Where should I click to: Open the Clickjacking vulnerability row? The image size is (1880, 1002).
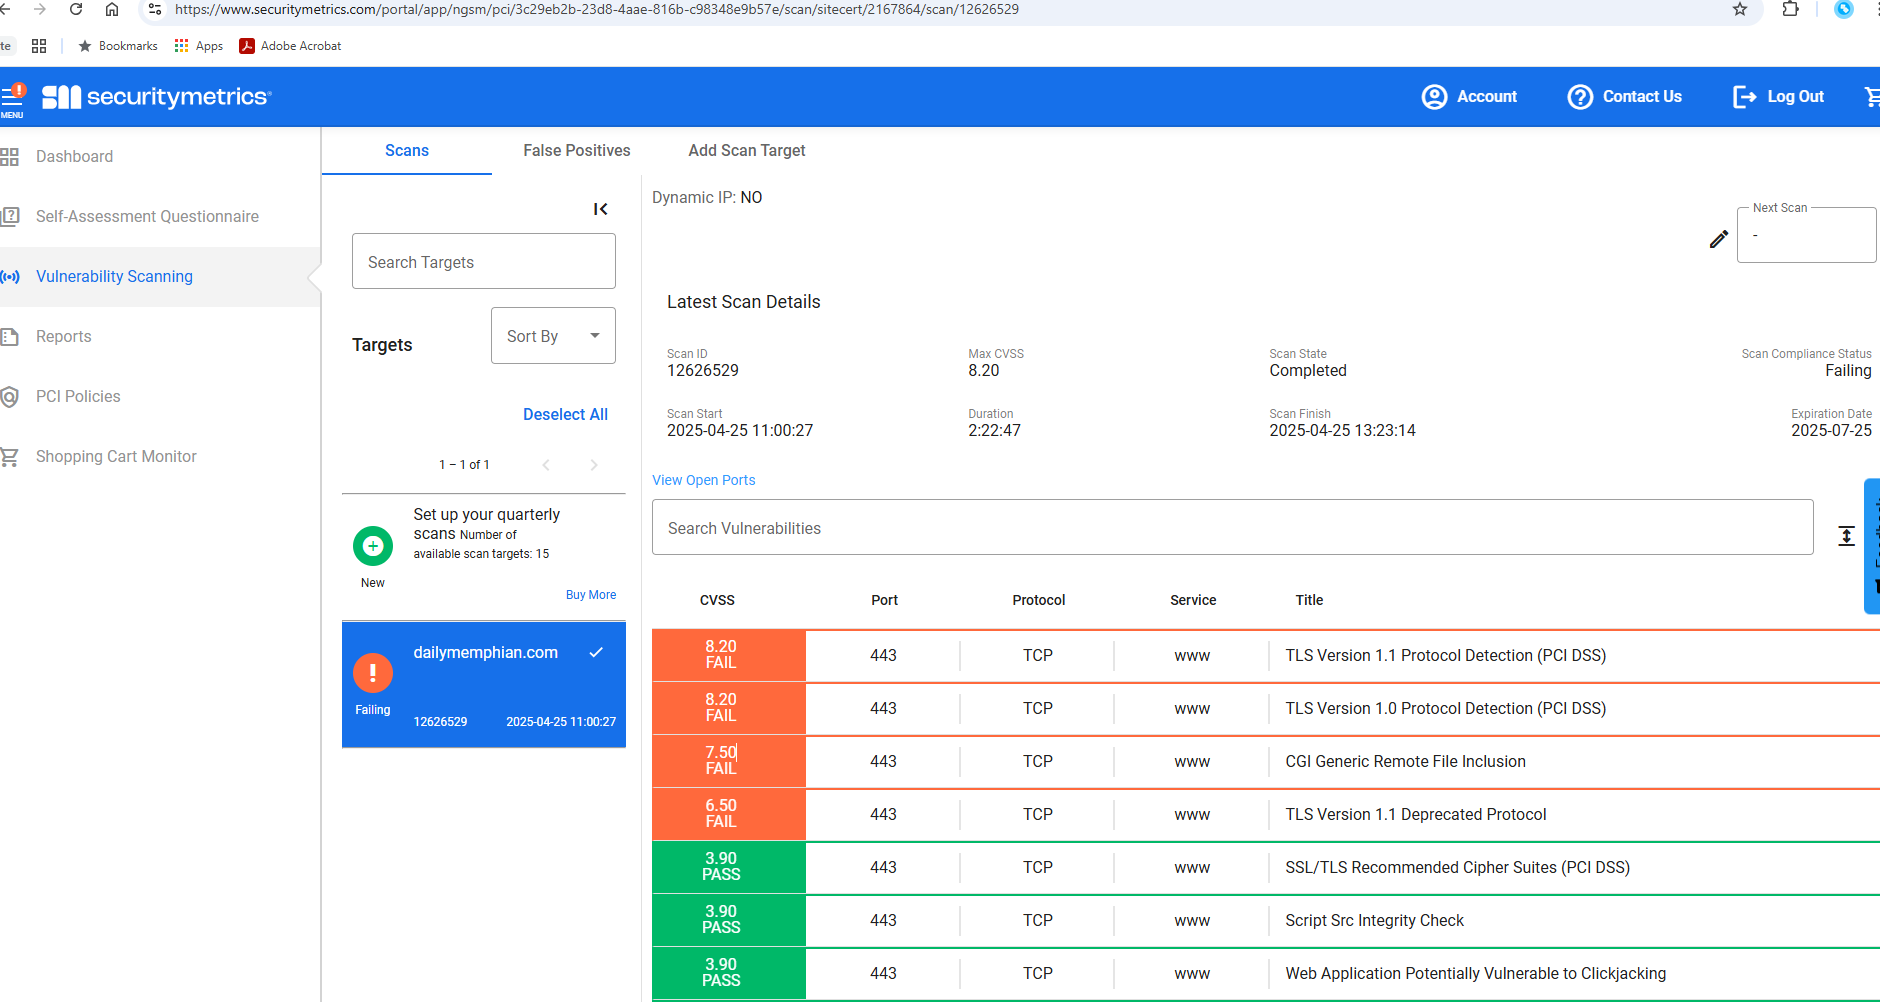tap(1266, 974)
